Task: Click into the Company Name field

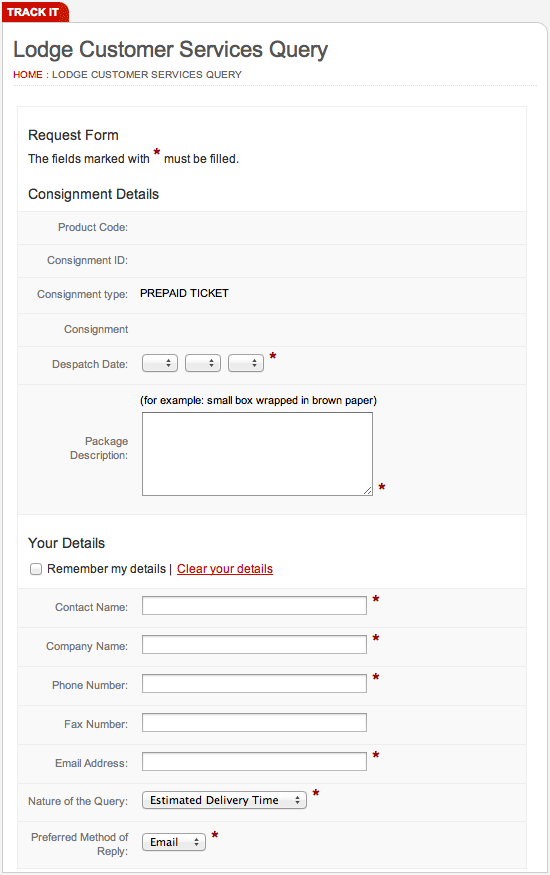Action: coord(254,645)
